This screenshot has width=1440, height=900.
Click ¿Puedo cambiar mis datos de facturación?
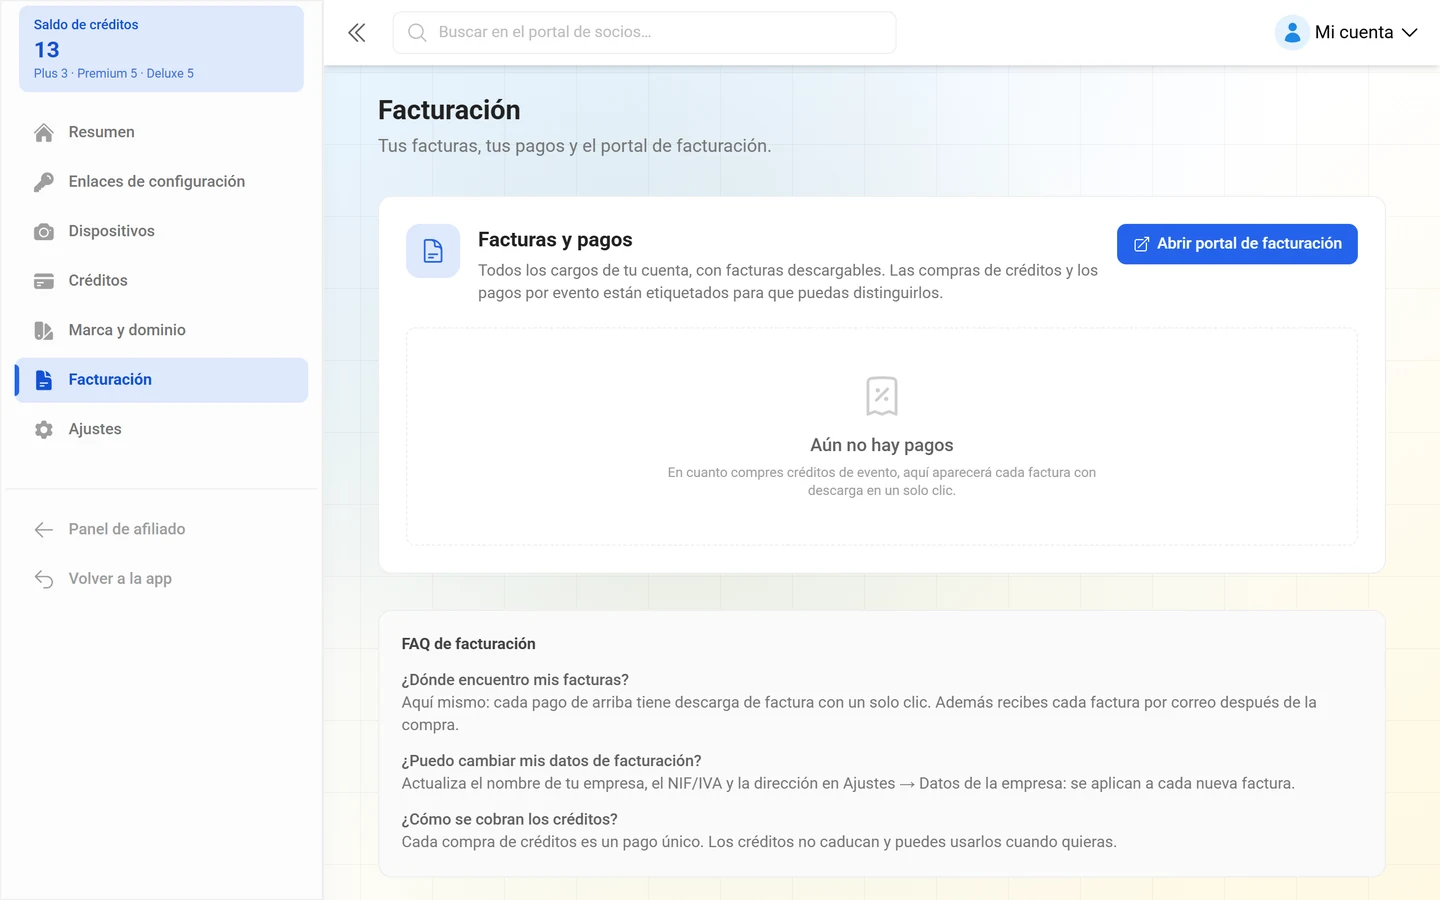[x=552, y=761]
